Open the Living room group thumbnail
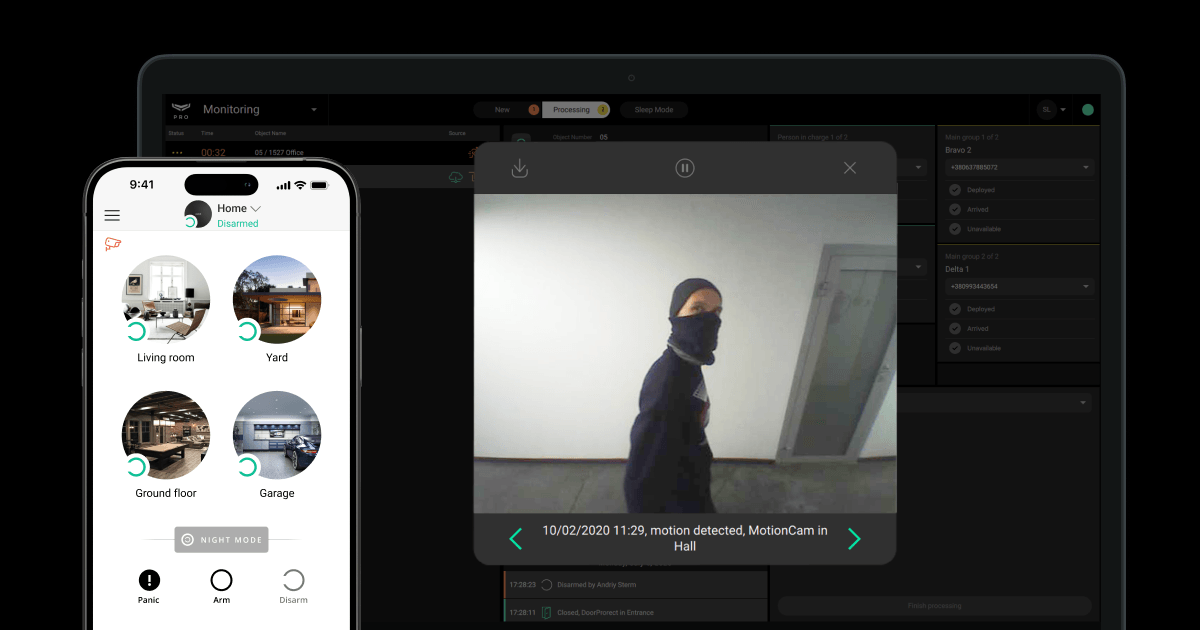1200x630 pixels. pyautogui.click(x=166, y=299)
